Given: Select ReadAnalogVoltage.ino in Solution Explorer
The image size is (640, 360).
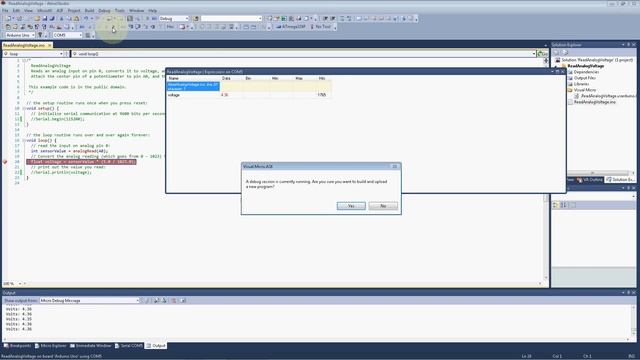Looking at the screenshot, I should (x=594, y=102).
